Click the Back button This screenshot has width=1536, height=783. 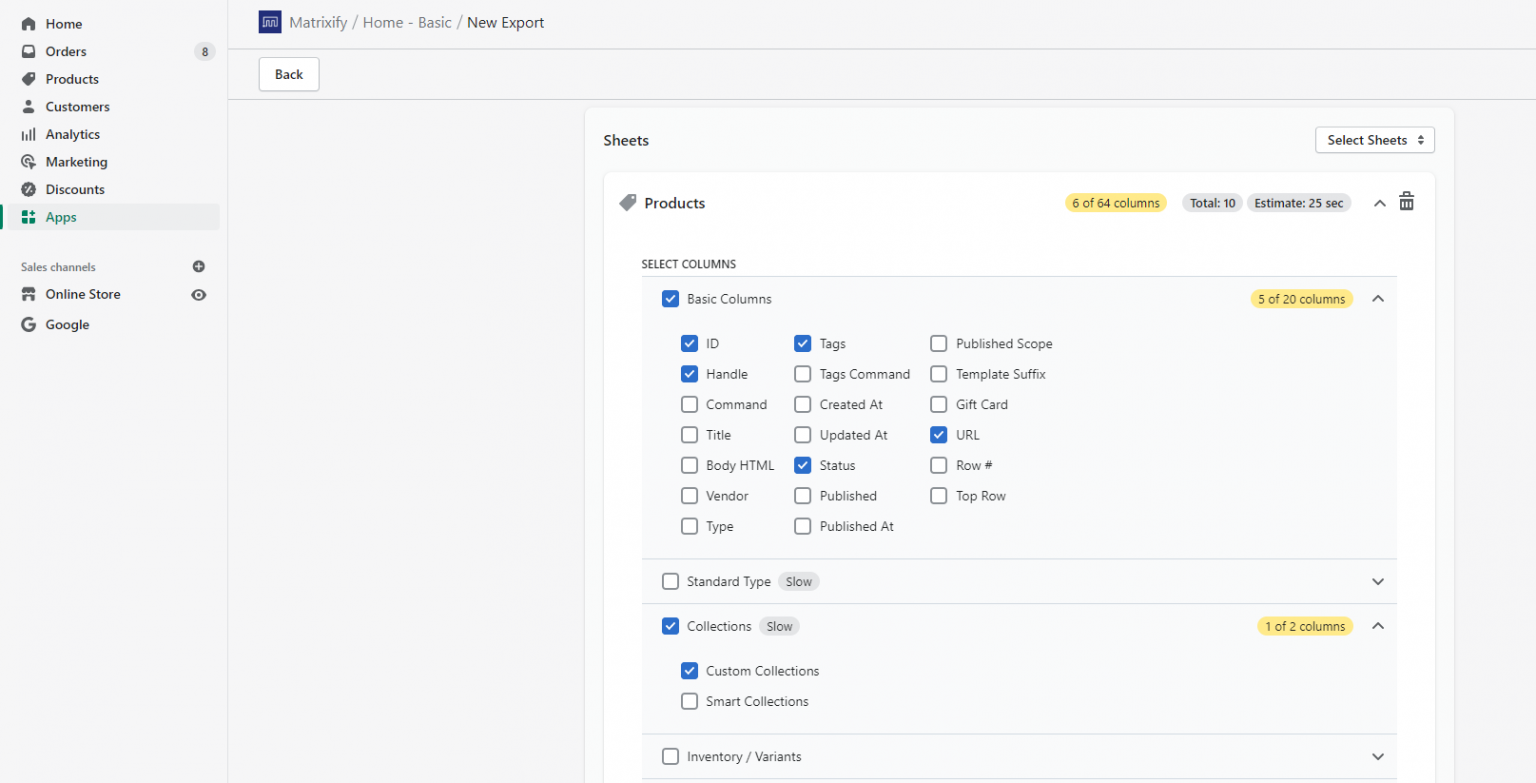tap(288, 74)
